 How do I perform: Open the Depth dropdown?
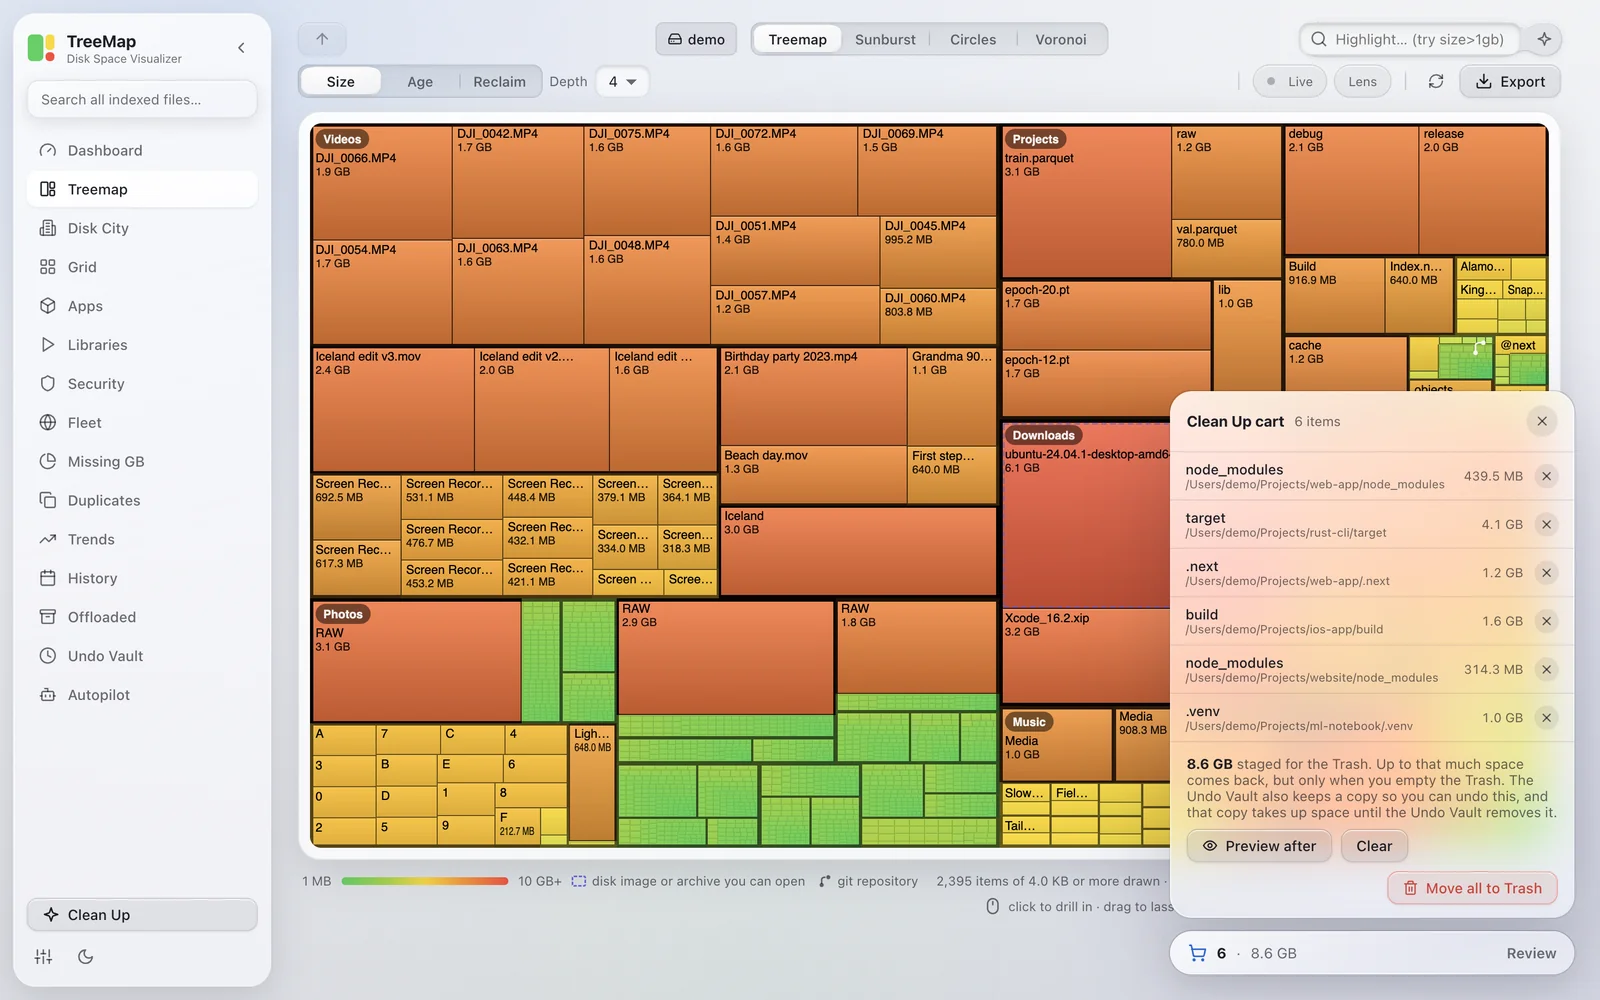coord(622,81)
